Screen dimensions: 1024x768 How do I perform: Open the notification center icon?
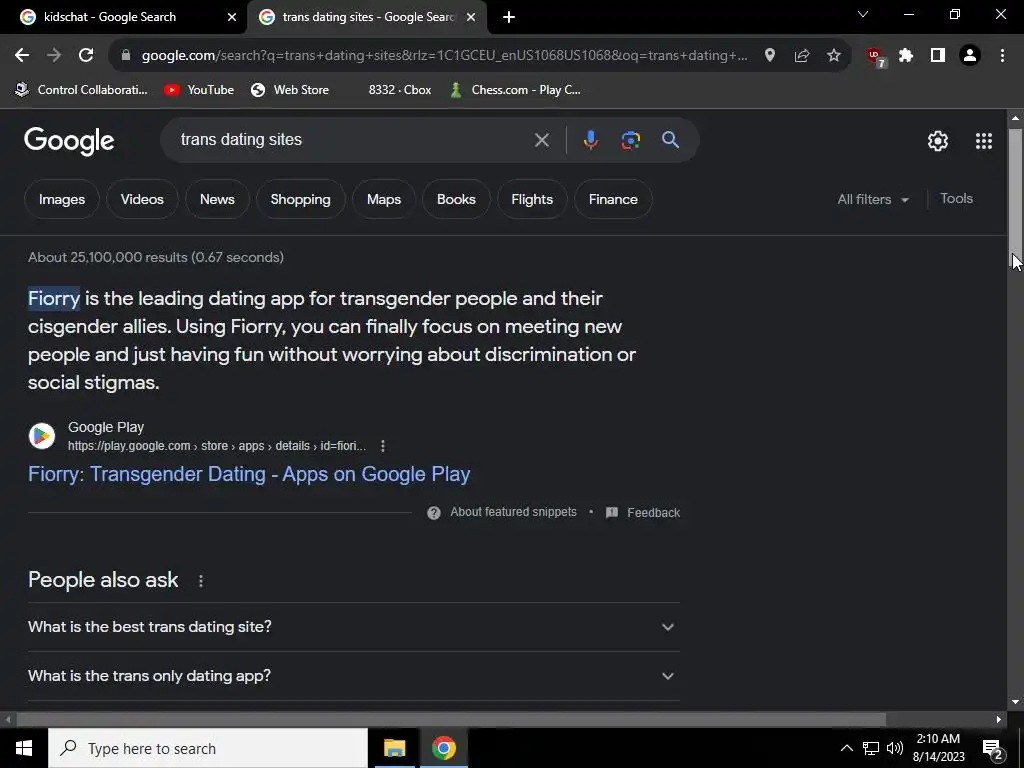click(x=993, y=749)
